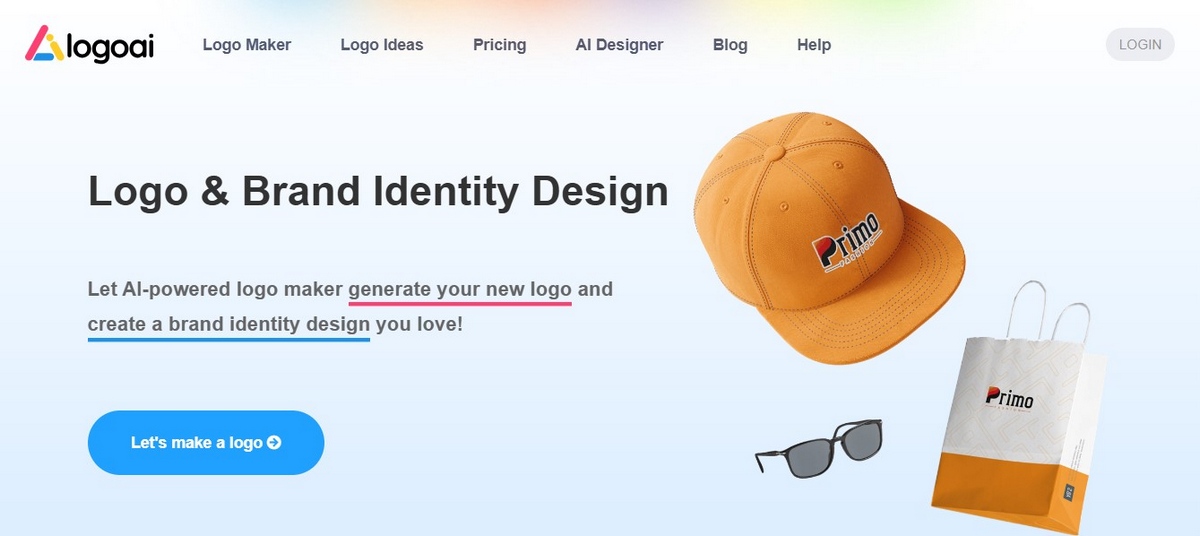
Task: Click the logoai triangle logo icon
Action: coord(45,44)
